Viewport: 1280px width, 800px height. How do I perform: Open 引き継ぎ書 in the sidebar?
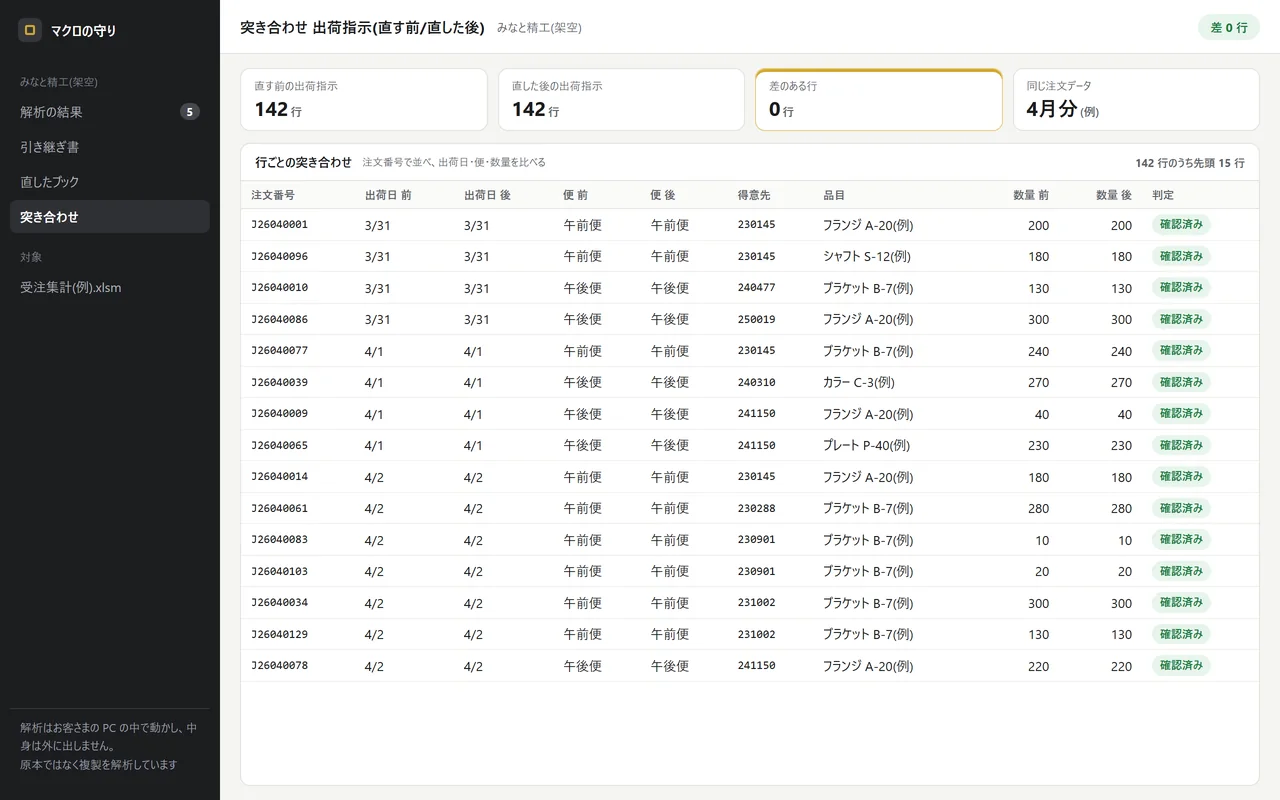click(x=110, y=147)
